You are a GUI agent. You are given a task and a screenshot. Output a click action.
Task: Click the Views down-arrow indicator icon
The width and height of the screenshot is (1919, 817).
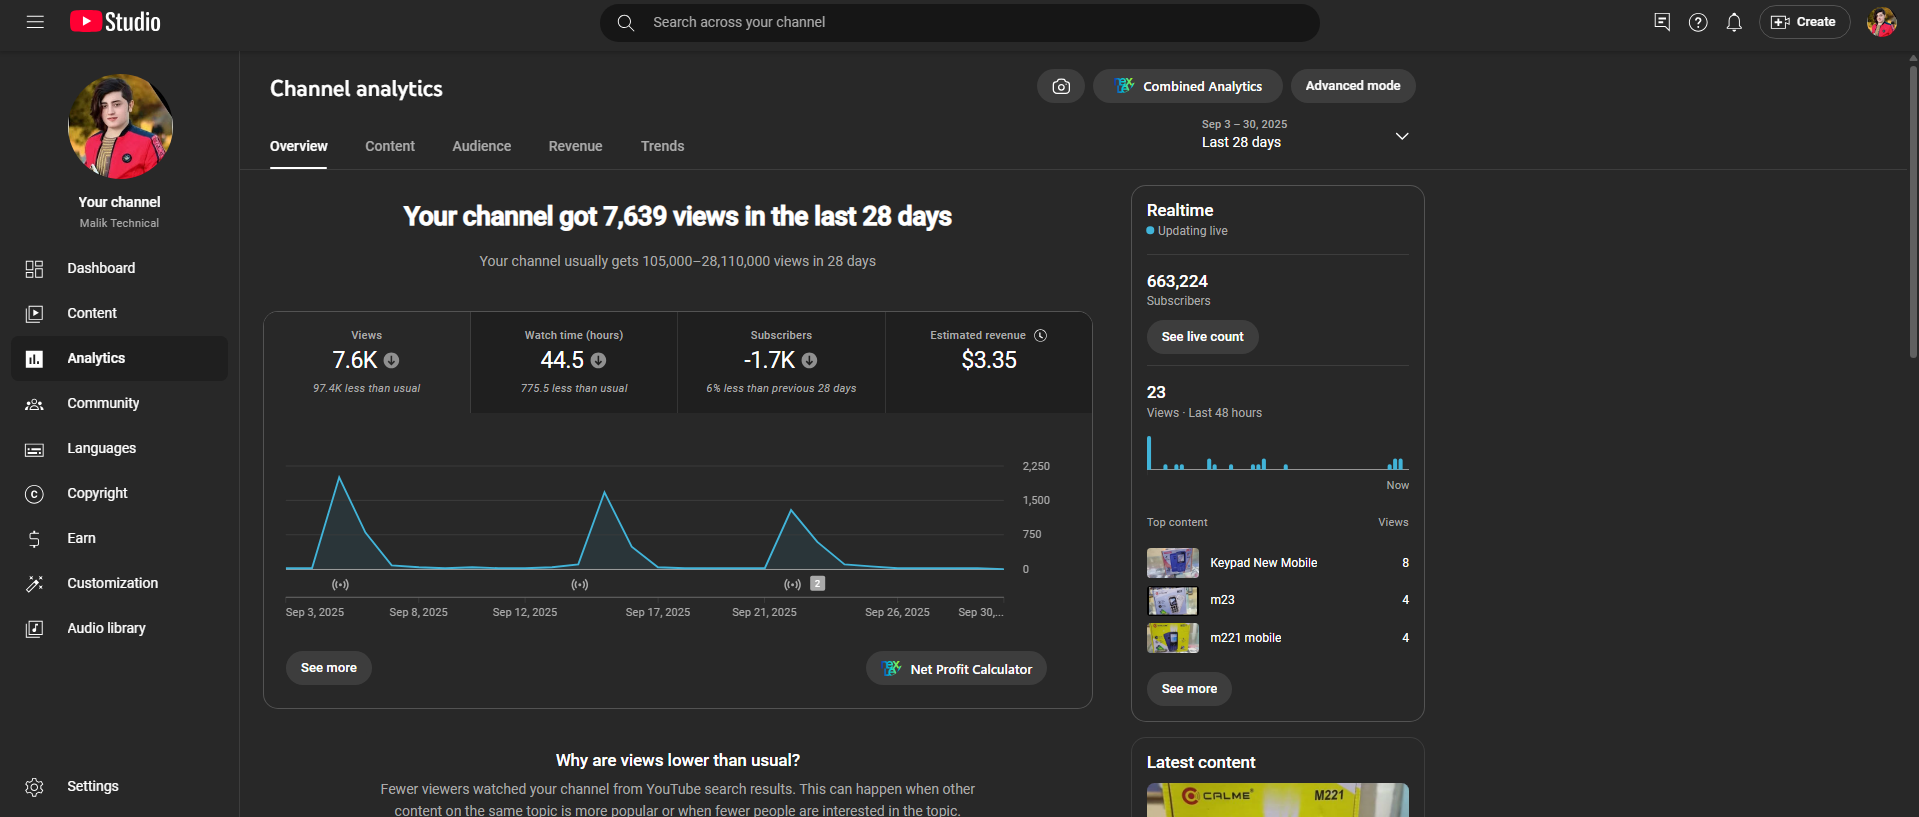392,360
